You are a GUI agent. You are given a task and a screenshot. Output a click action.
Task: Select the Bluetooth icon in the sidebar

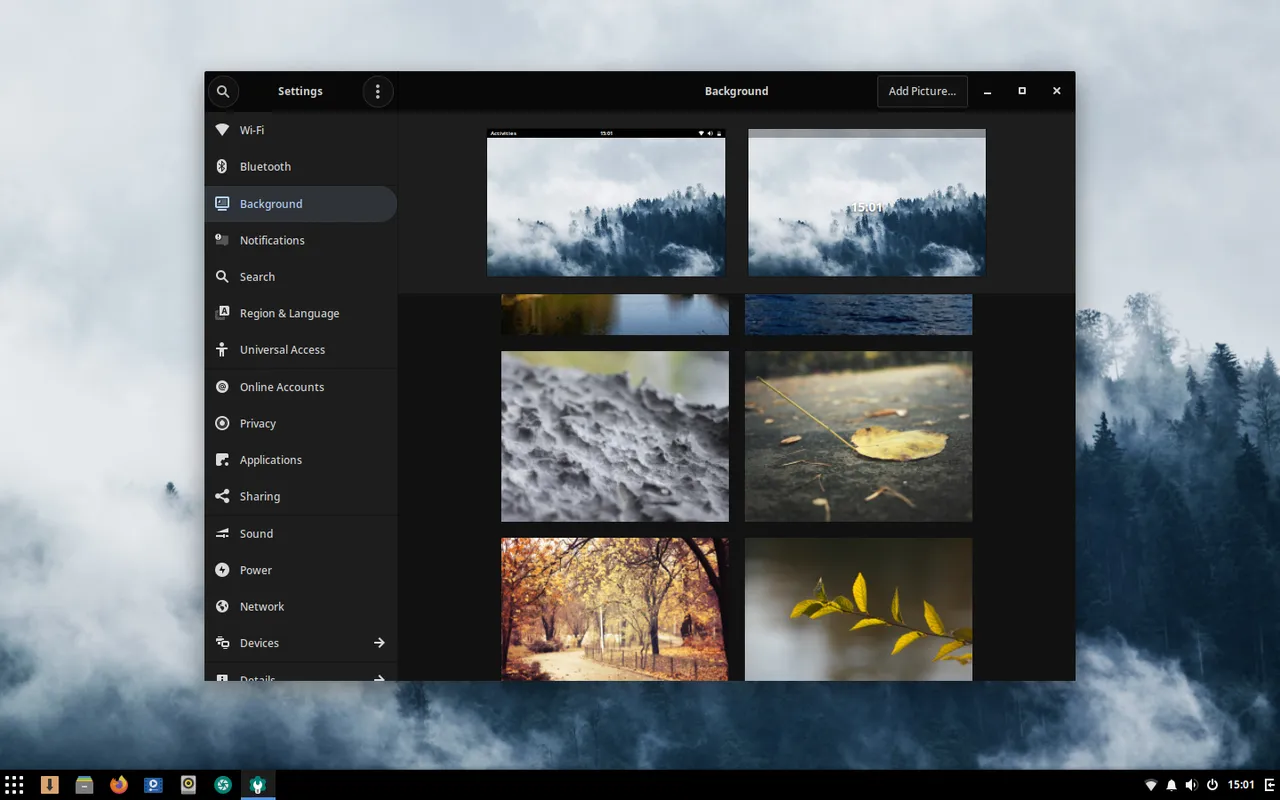(x=222, y=167)
